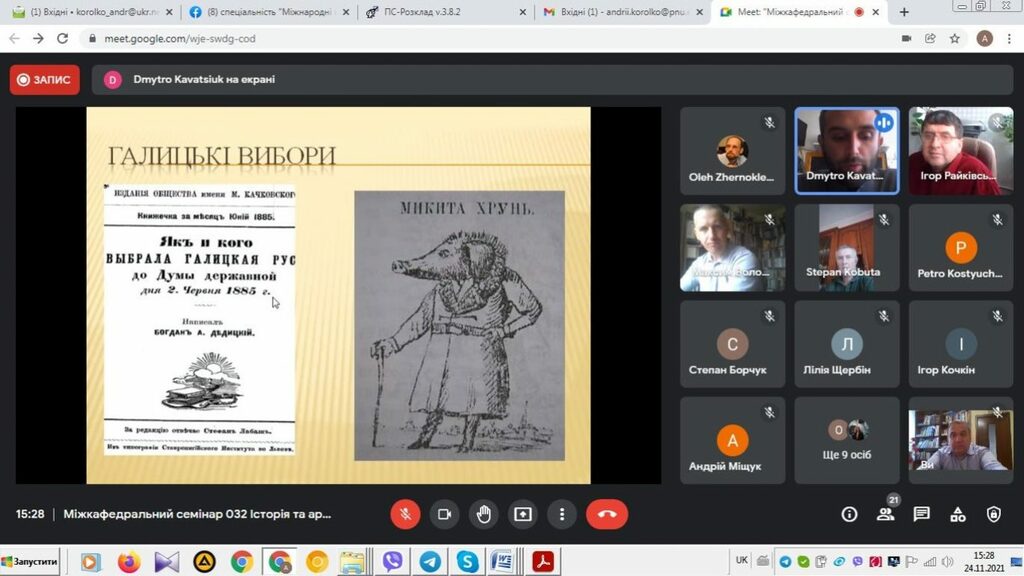This screenshot has width=1024, height=576.
Task: Open the chat panel icon
Action: click(921, 514)
